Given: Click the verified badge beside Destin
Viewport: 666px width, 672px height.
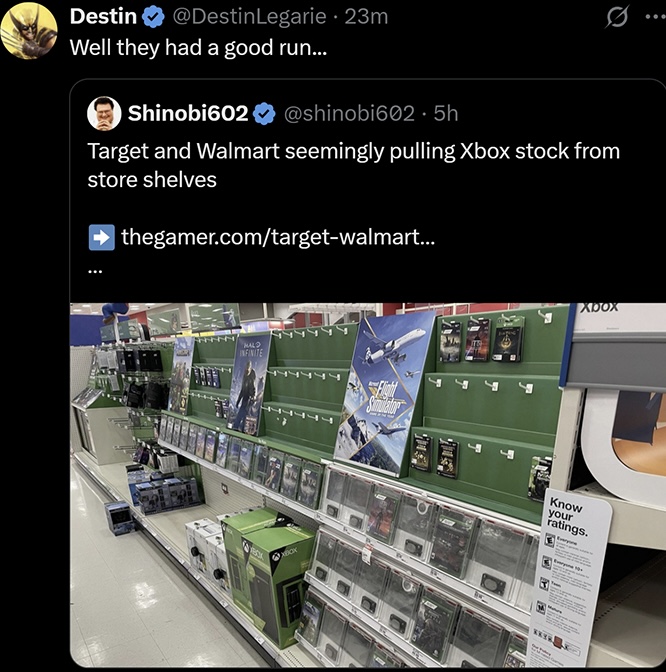Looking at the screenshot, I should tap(153, 17).
